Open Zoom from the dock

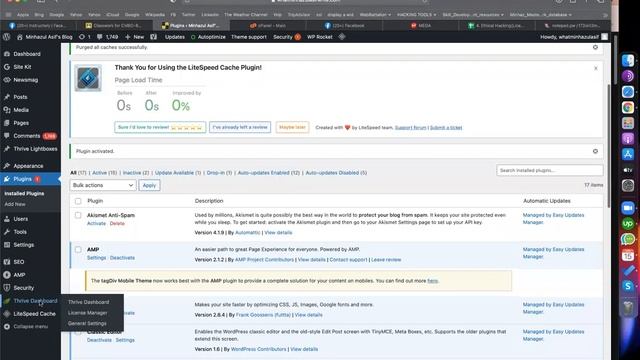(628, 208)
